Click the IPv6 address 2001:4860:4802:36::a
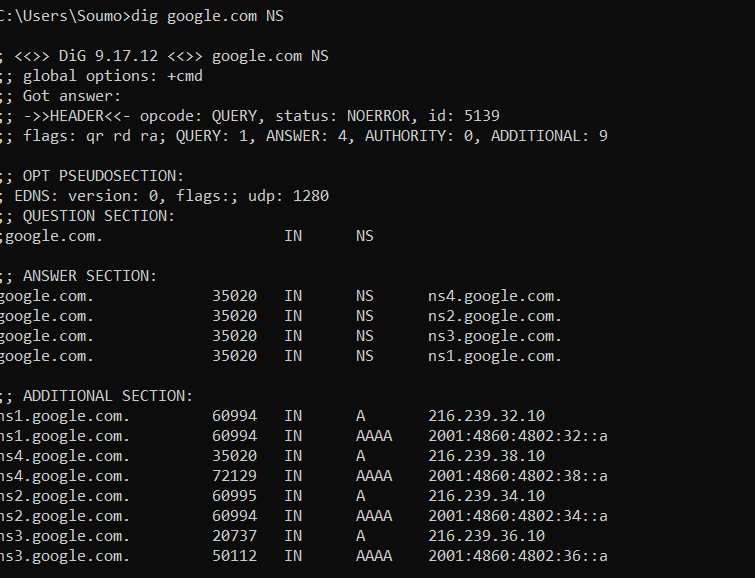The image size is (755, 578). (x=518, y=556)
